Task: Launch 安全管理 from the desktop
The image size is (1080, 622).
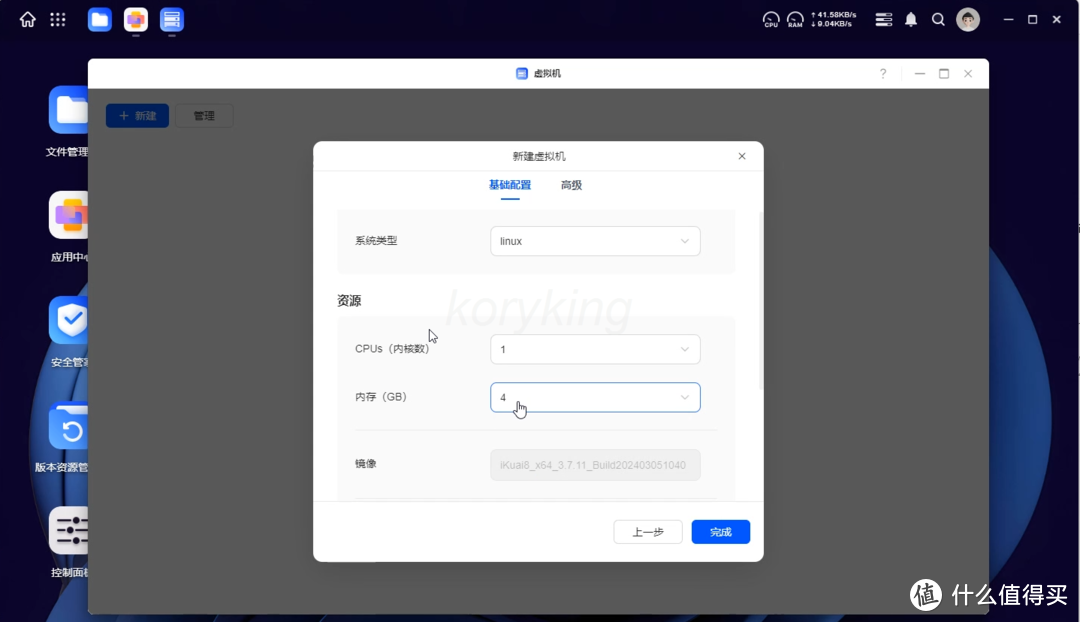Action: 69,320
